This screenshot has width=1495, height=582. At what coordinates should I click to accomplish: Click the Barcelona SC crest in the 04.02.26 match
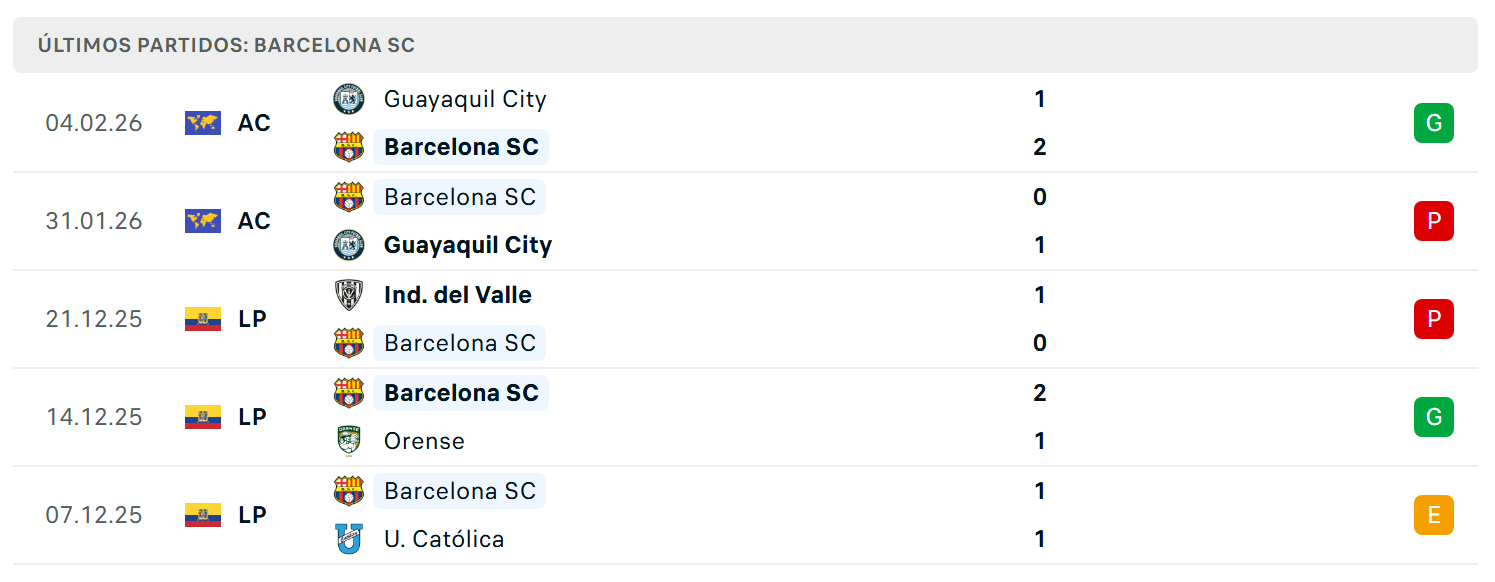[x=348, y=147]
